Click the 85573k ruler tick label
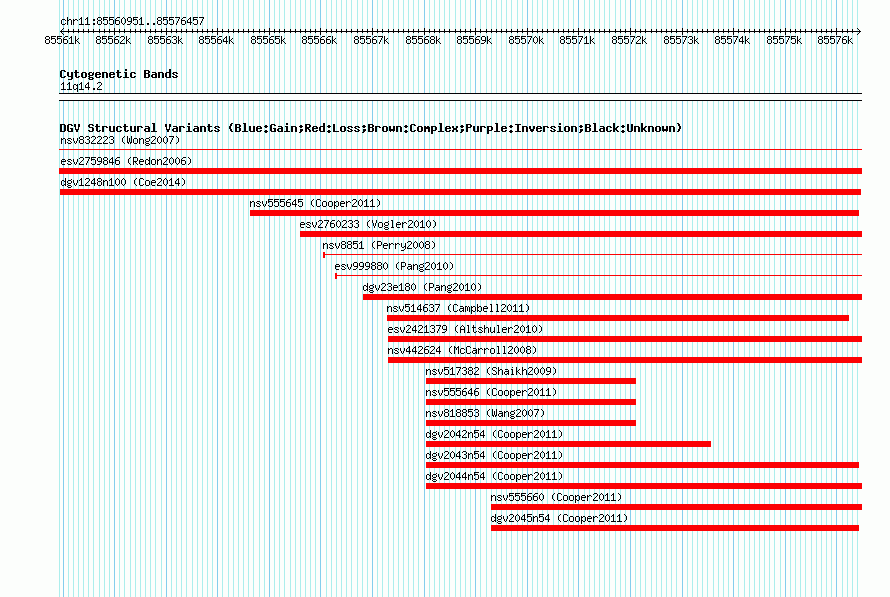 click(681, 40)
